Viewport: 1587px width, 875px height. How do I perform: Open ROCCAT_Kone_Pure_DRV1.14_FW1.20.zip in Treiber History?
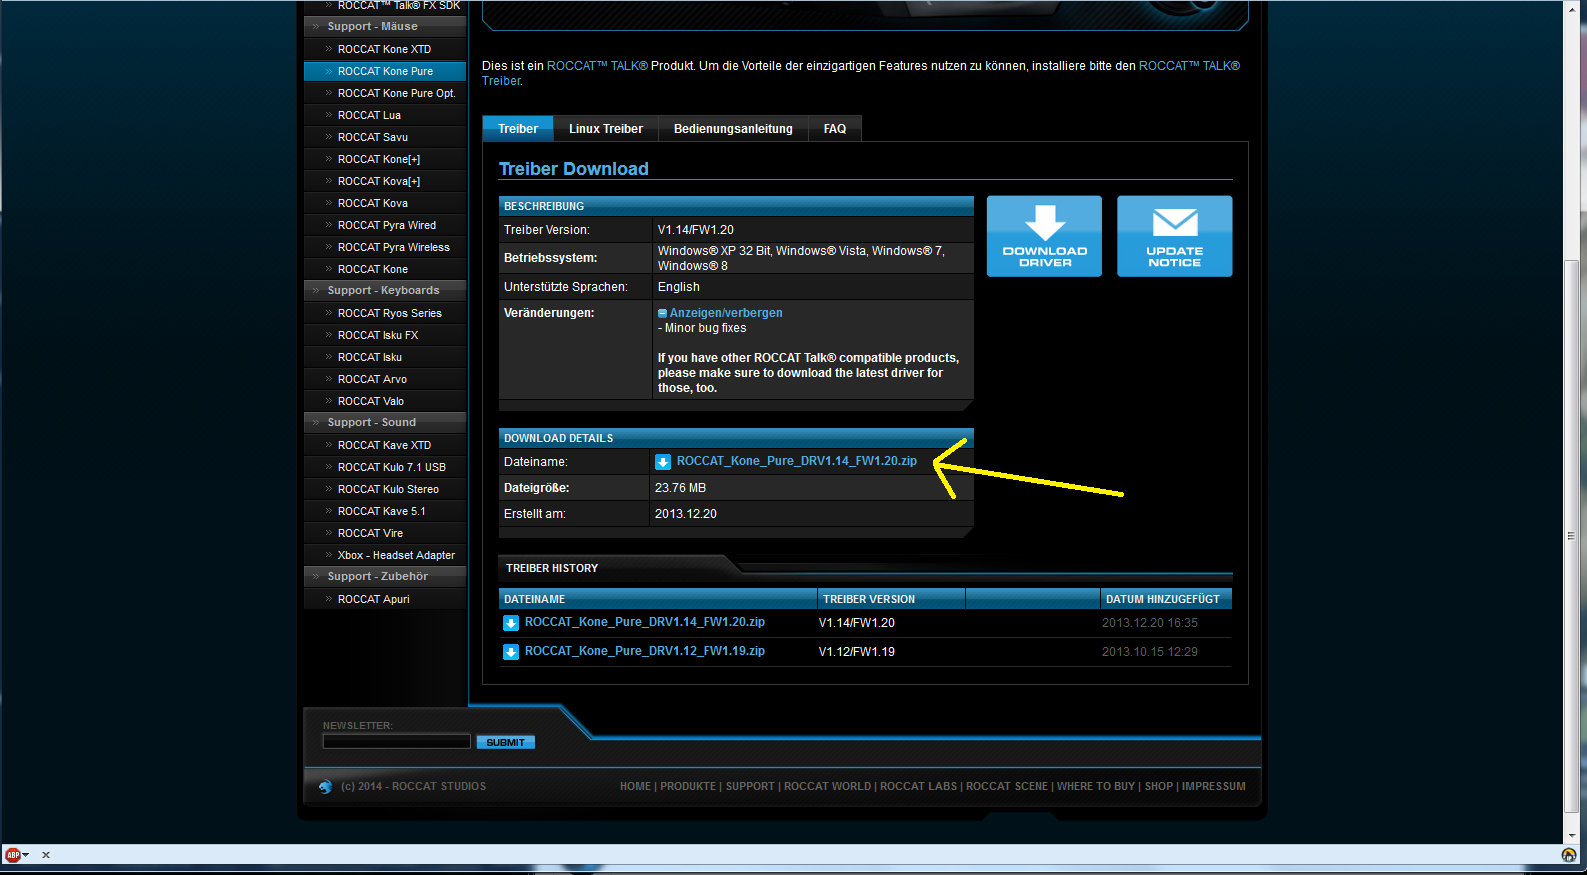[645, 622]
